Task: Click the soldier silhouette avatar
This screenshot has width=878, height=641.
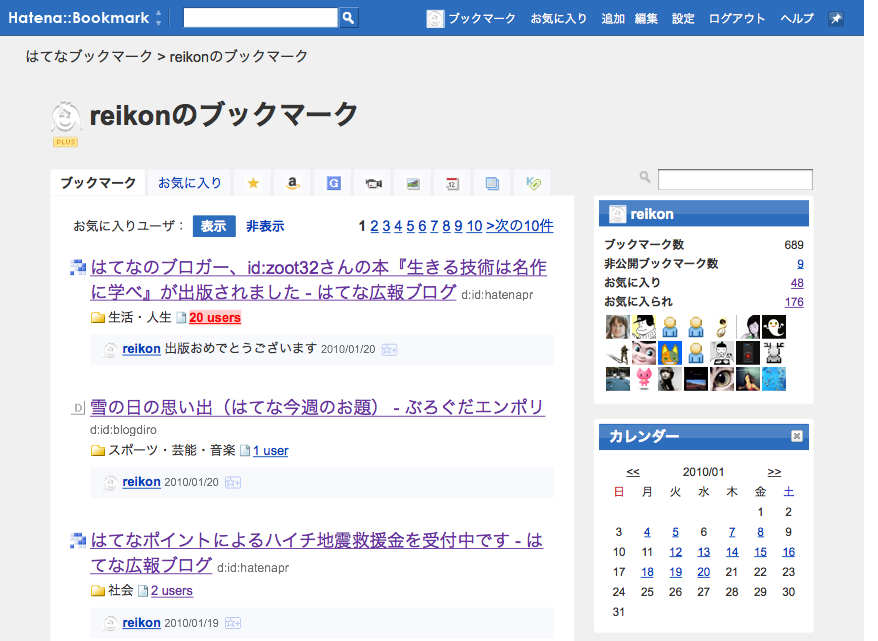Action: point(618,353)
